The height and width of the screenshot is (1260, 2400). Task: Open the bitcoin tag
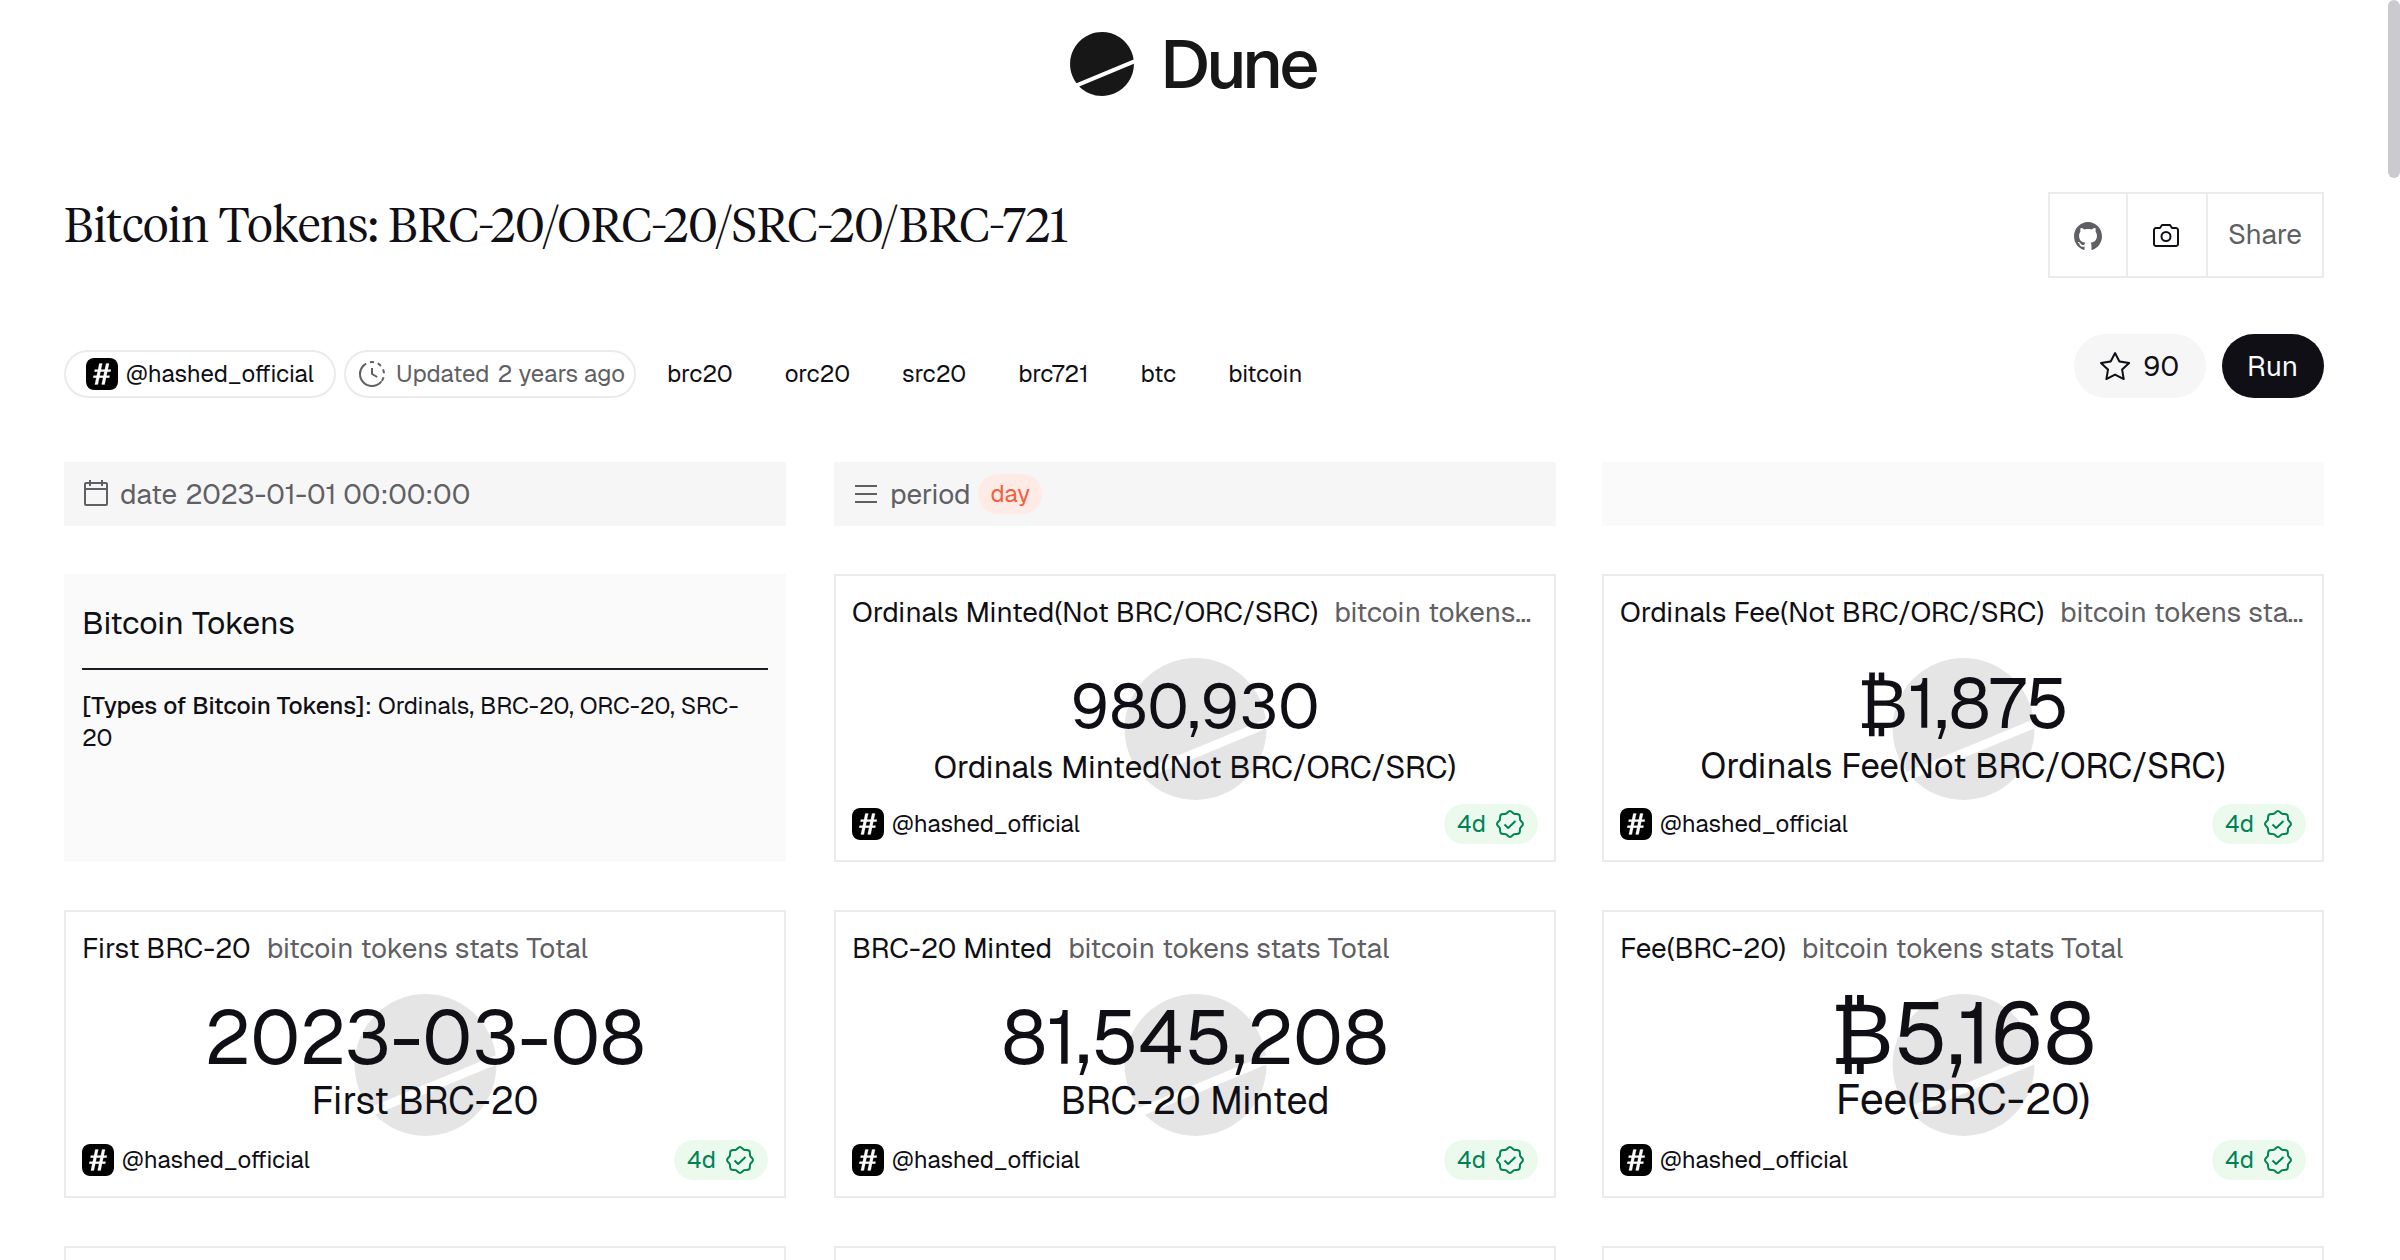coord(1264,373)
